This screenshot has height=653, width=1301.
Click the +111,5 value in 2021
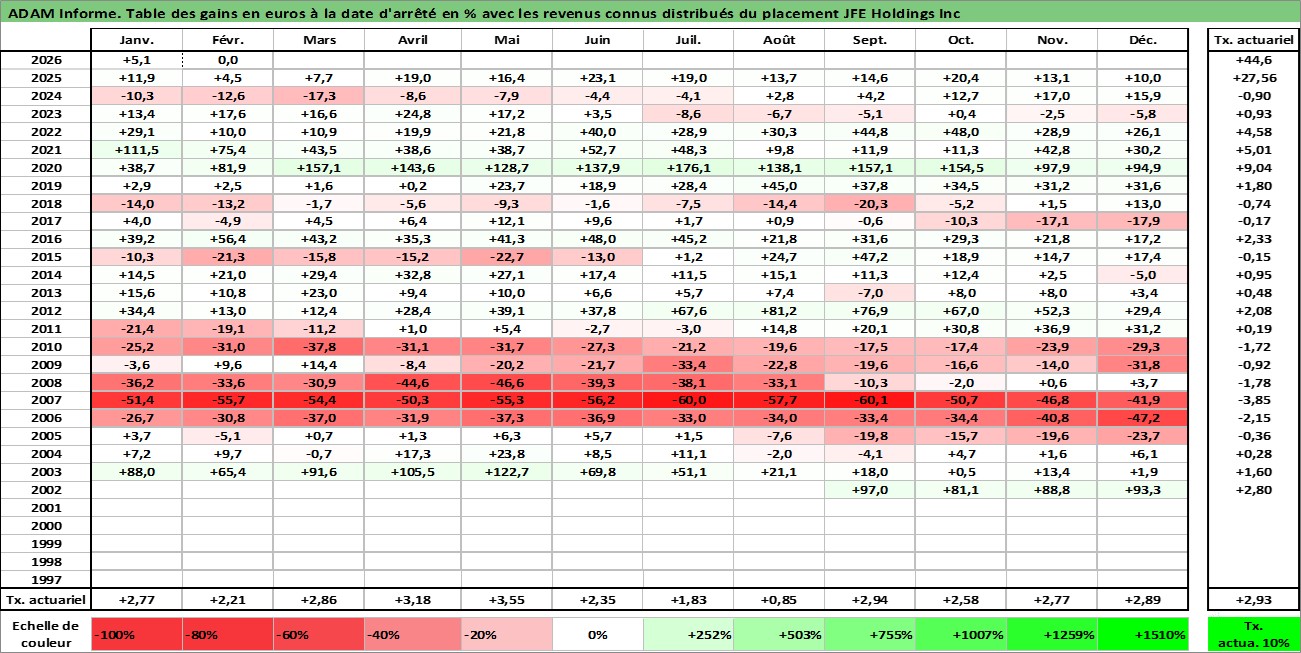pos(136,150)
